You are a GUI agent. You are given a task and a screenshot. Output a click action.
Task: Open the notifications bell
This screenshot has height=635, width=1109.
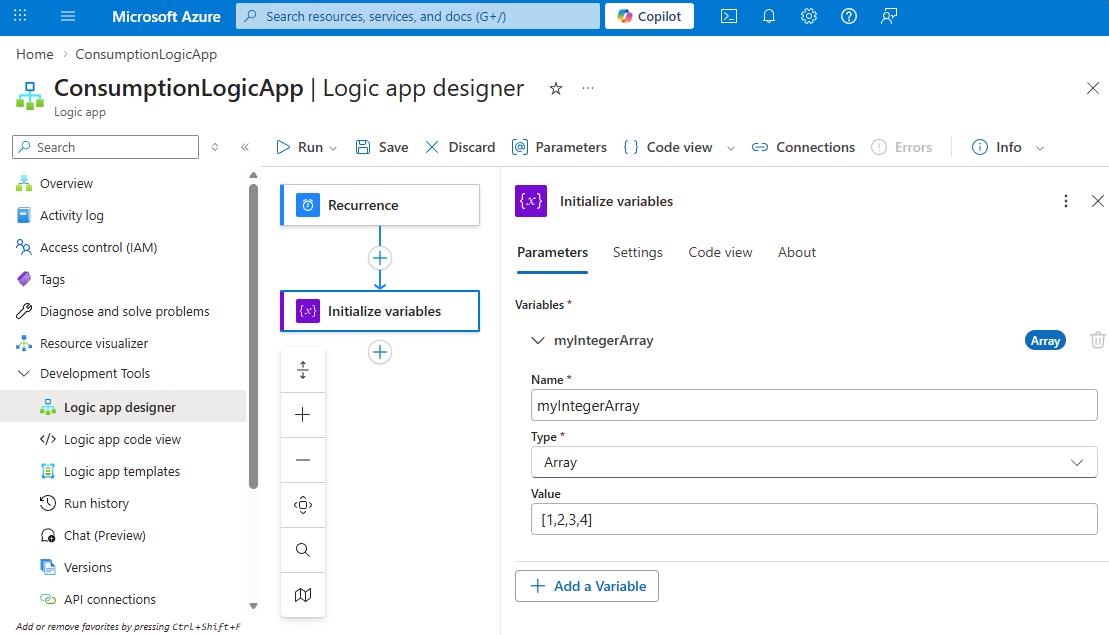[x=769, y=16]
